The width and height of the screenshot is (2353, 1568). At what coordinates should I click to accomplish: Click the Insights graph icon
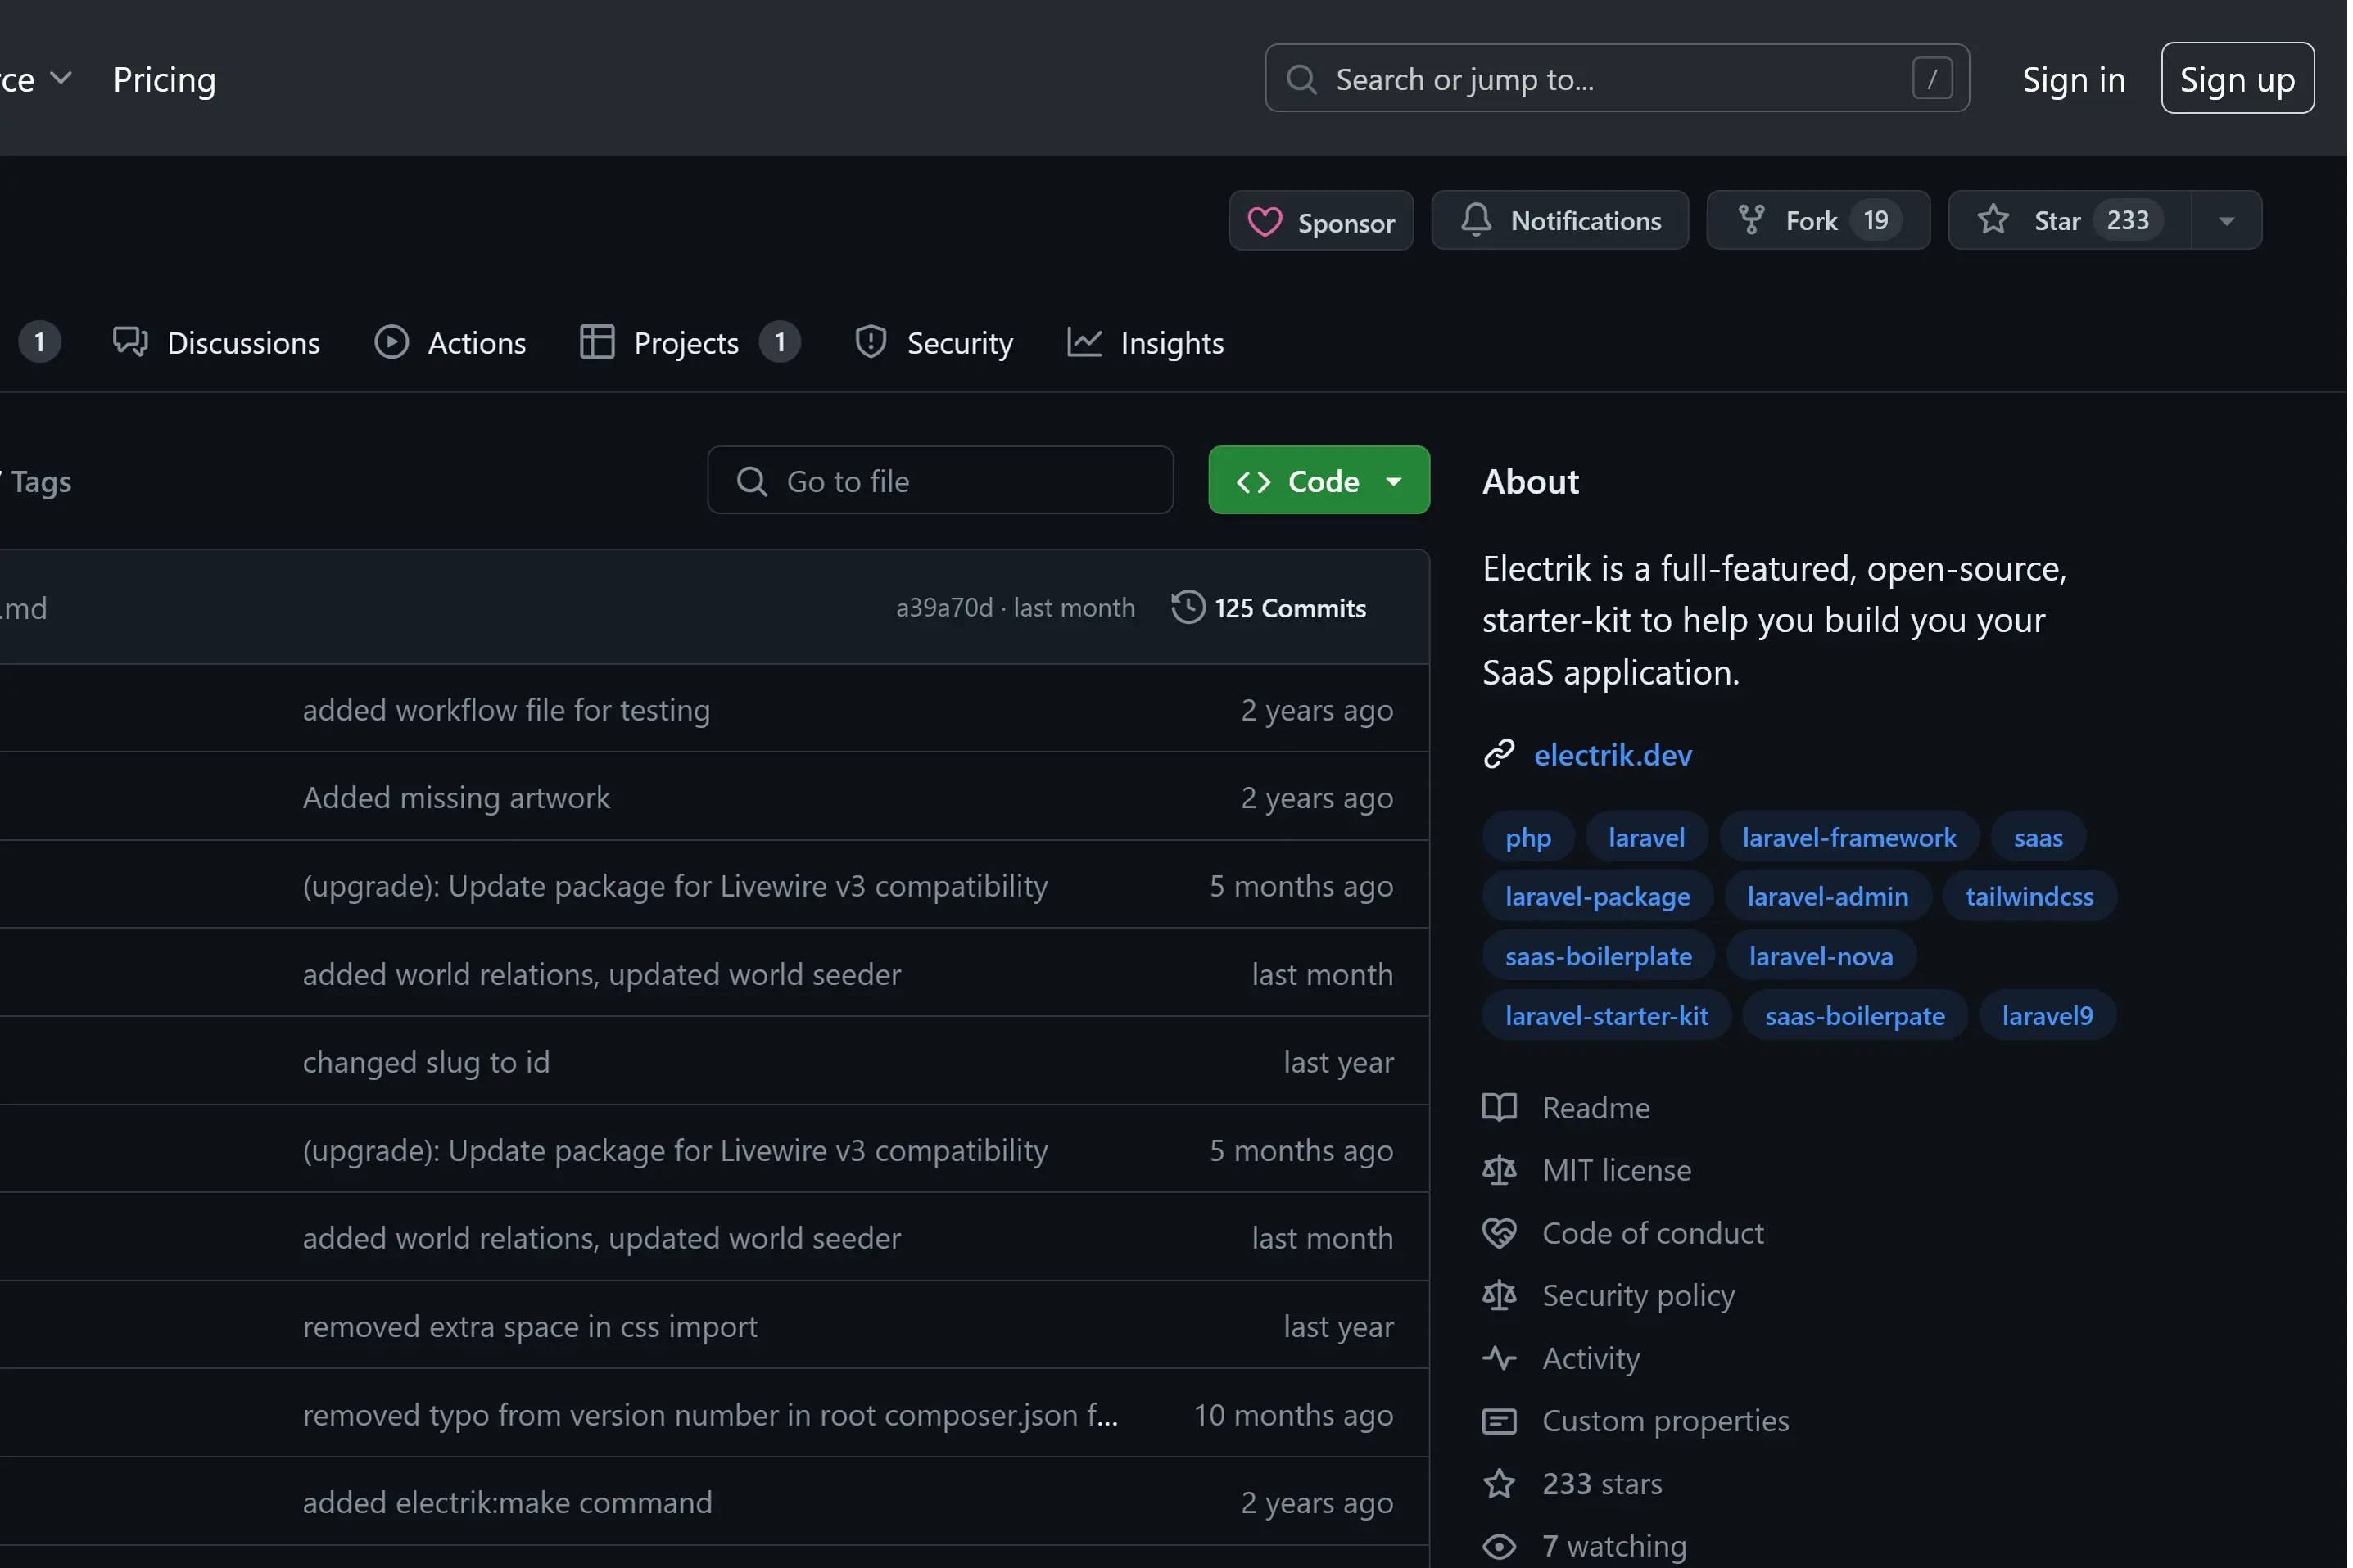(x=1084, y=342)
